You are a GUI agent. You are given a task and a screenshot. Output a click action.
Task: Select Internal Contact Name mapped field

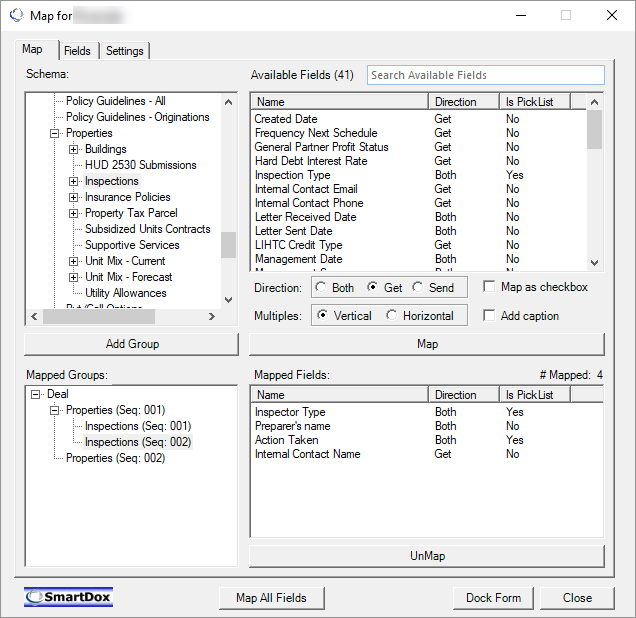point(307,454)
